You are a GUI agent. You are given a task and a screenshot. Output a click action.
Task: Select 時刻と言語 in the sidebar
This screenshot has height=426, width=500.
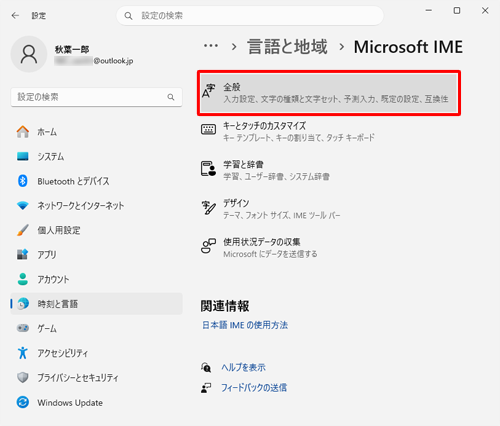97,304
